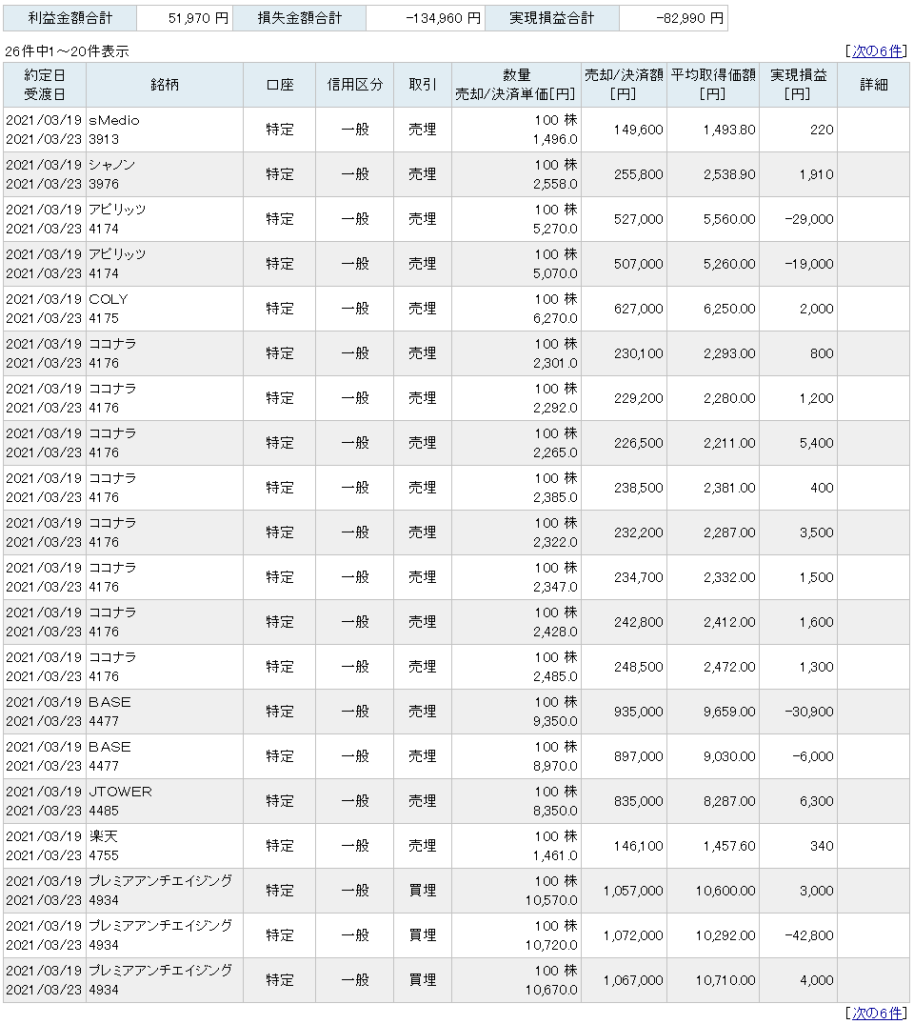
Task: Click the average cost 1,493.80
Action: [x=729, y=130]
